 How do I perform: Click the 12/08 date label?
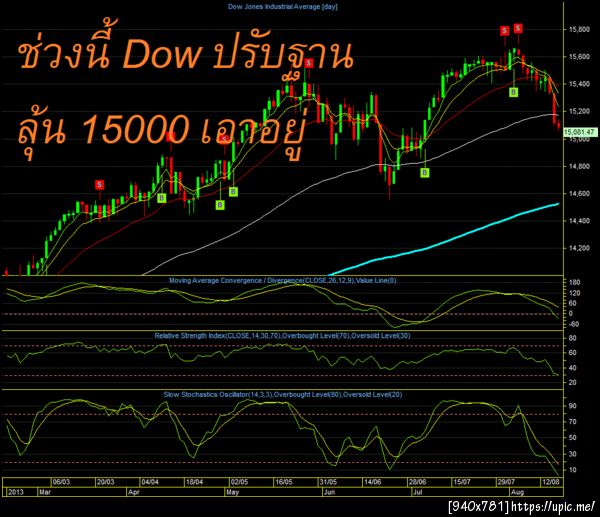pyautogui.click(x=551, y=482)
